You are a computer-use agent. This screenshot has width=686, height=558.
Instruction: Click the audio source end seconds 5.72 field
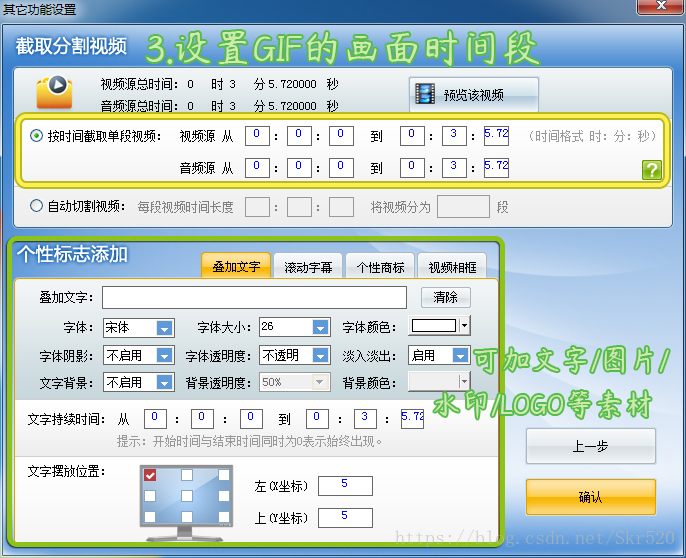point(496,168)
